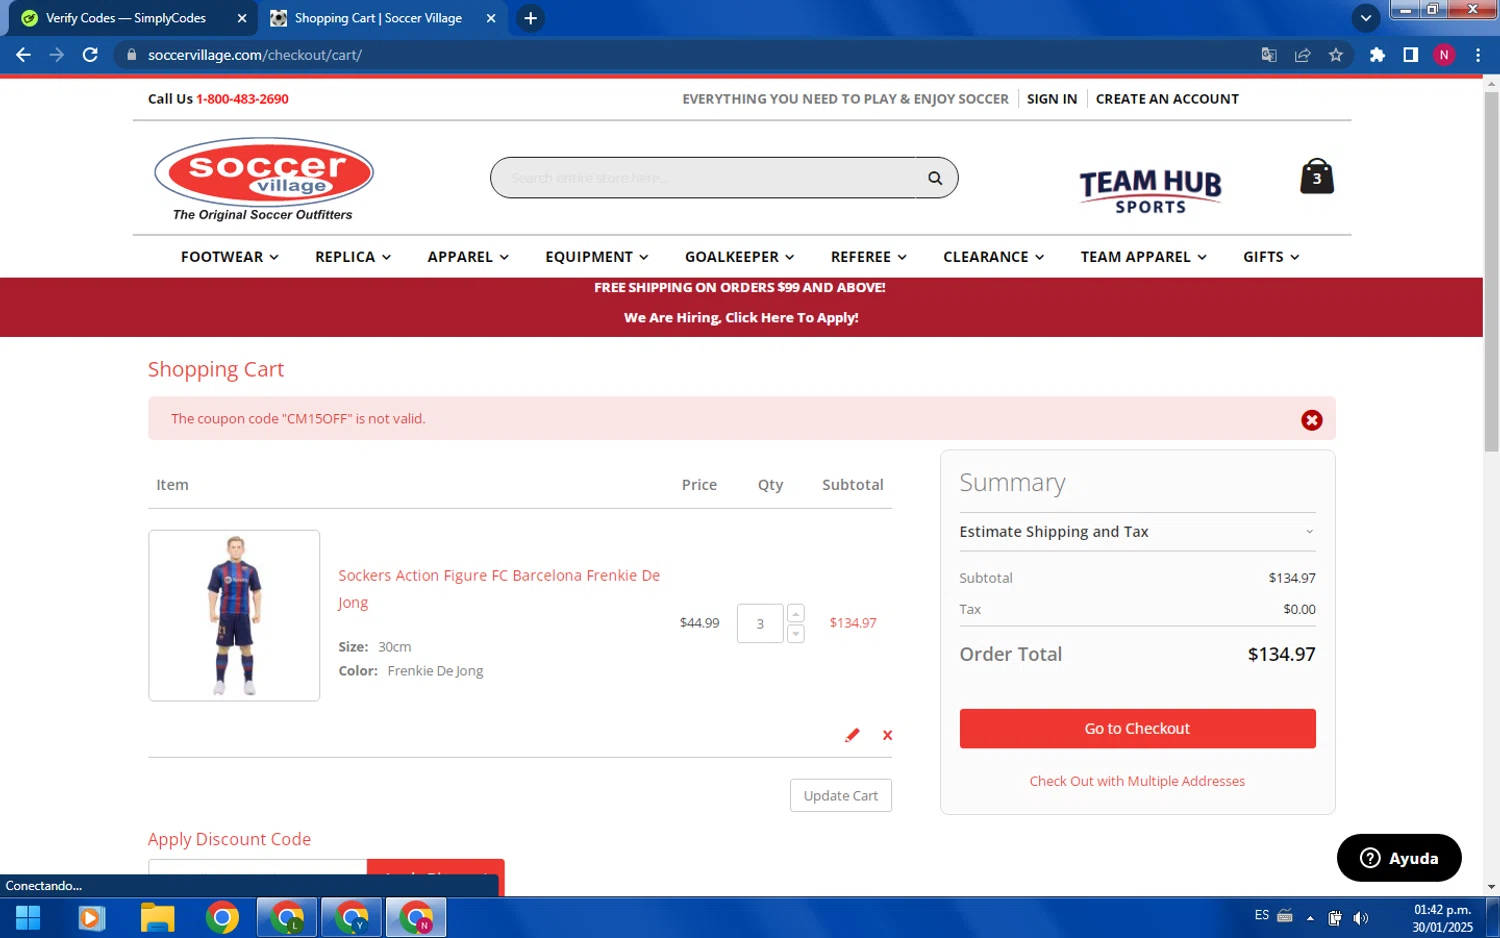
Task: Switch to Shopping Cart Soccer Village tab
Action: tap(379, 18)
